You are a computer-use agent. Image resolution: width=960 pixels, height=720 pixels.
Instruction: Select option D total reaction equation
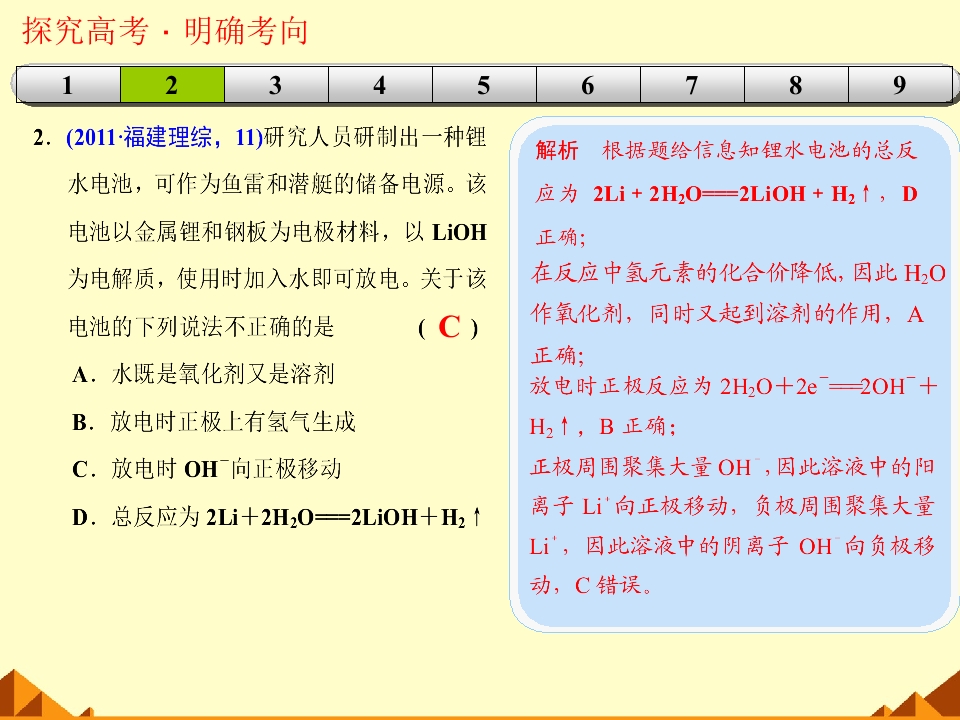(x=277, y=517)
